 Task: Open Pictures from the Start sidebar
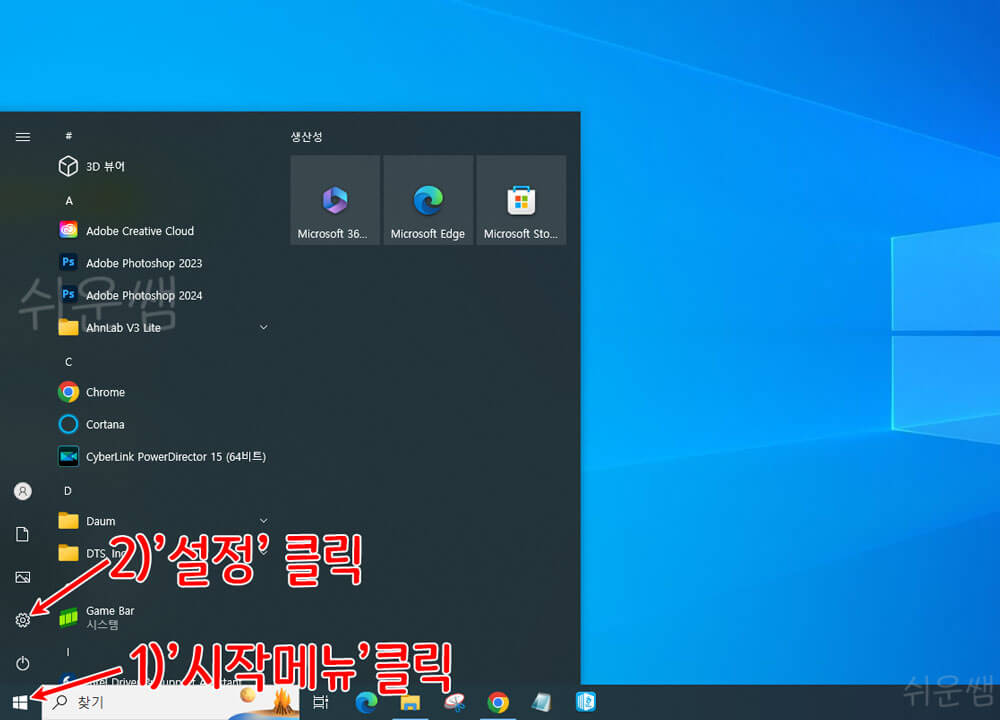coord(22,577)
